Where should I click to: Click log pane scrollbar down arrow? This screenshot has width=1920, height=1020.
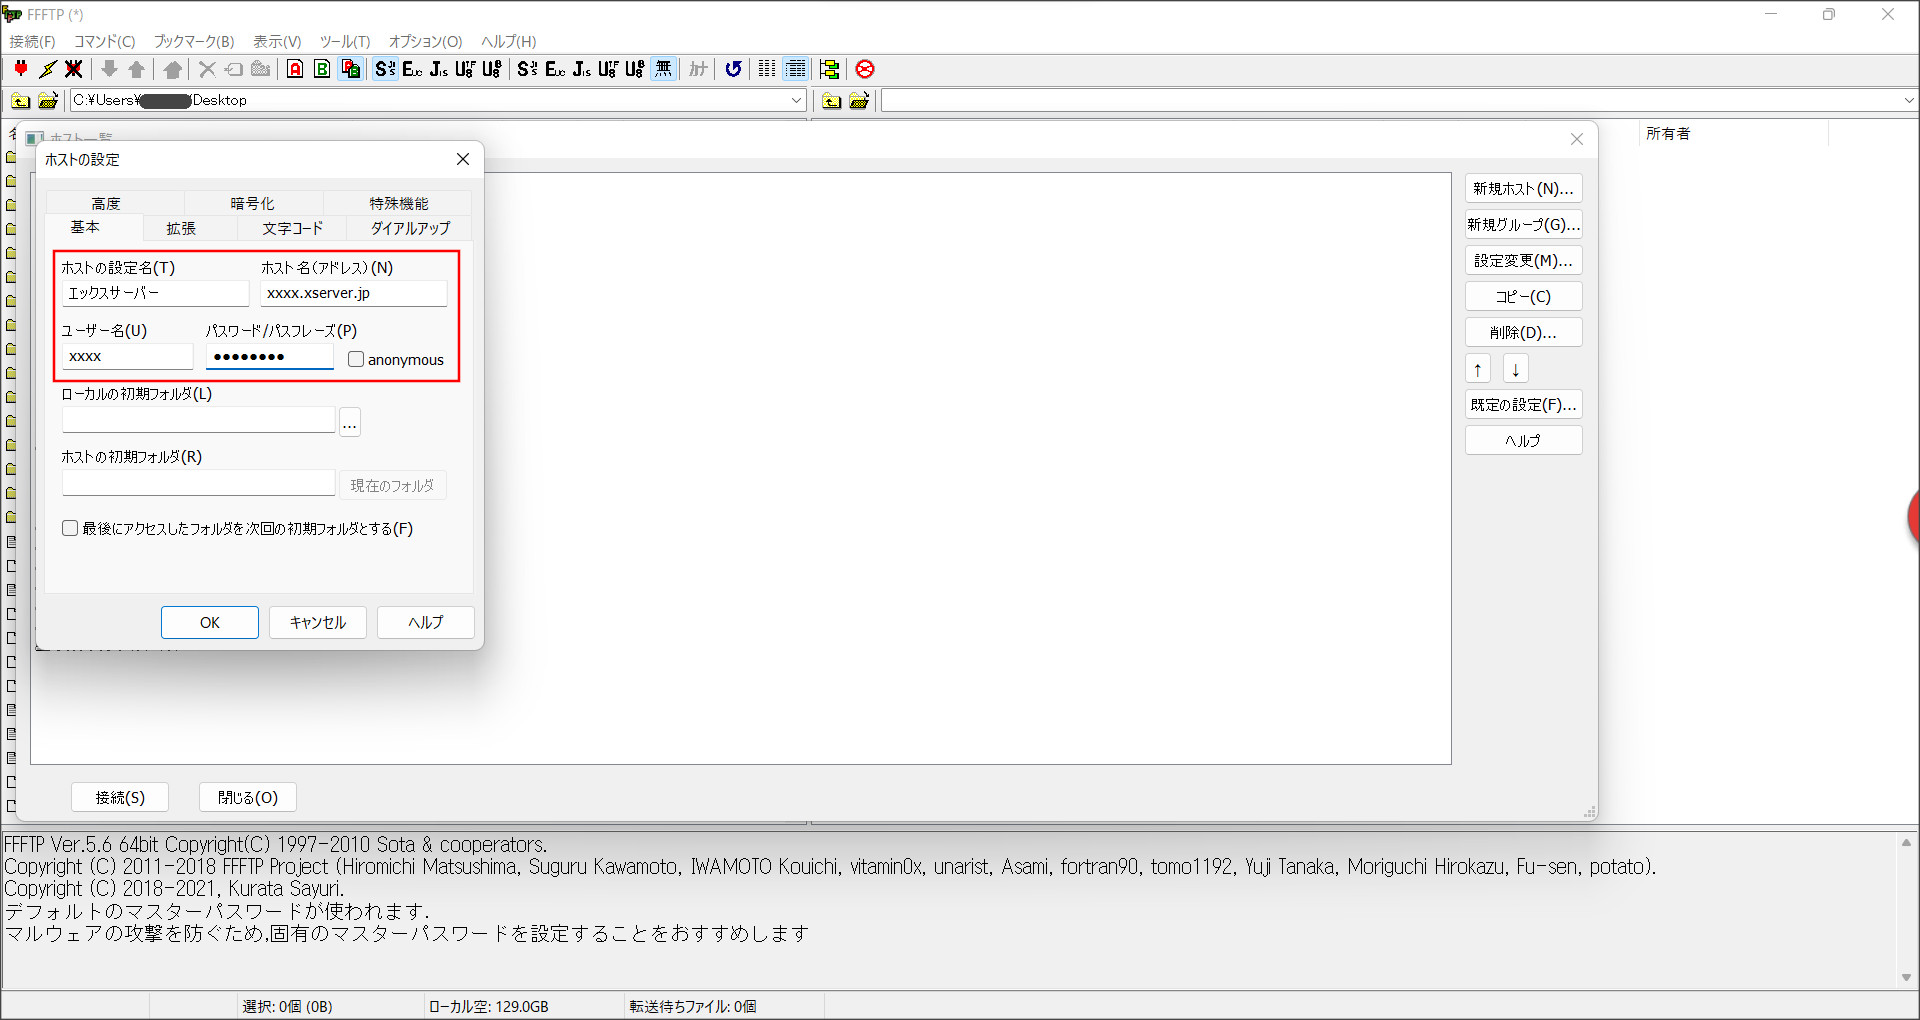(1906, 978)
